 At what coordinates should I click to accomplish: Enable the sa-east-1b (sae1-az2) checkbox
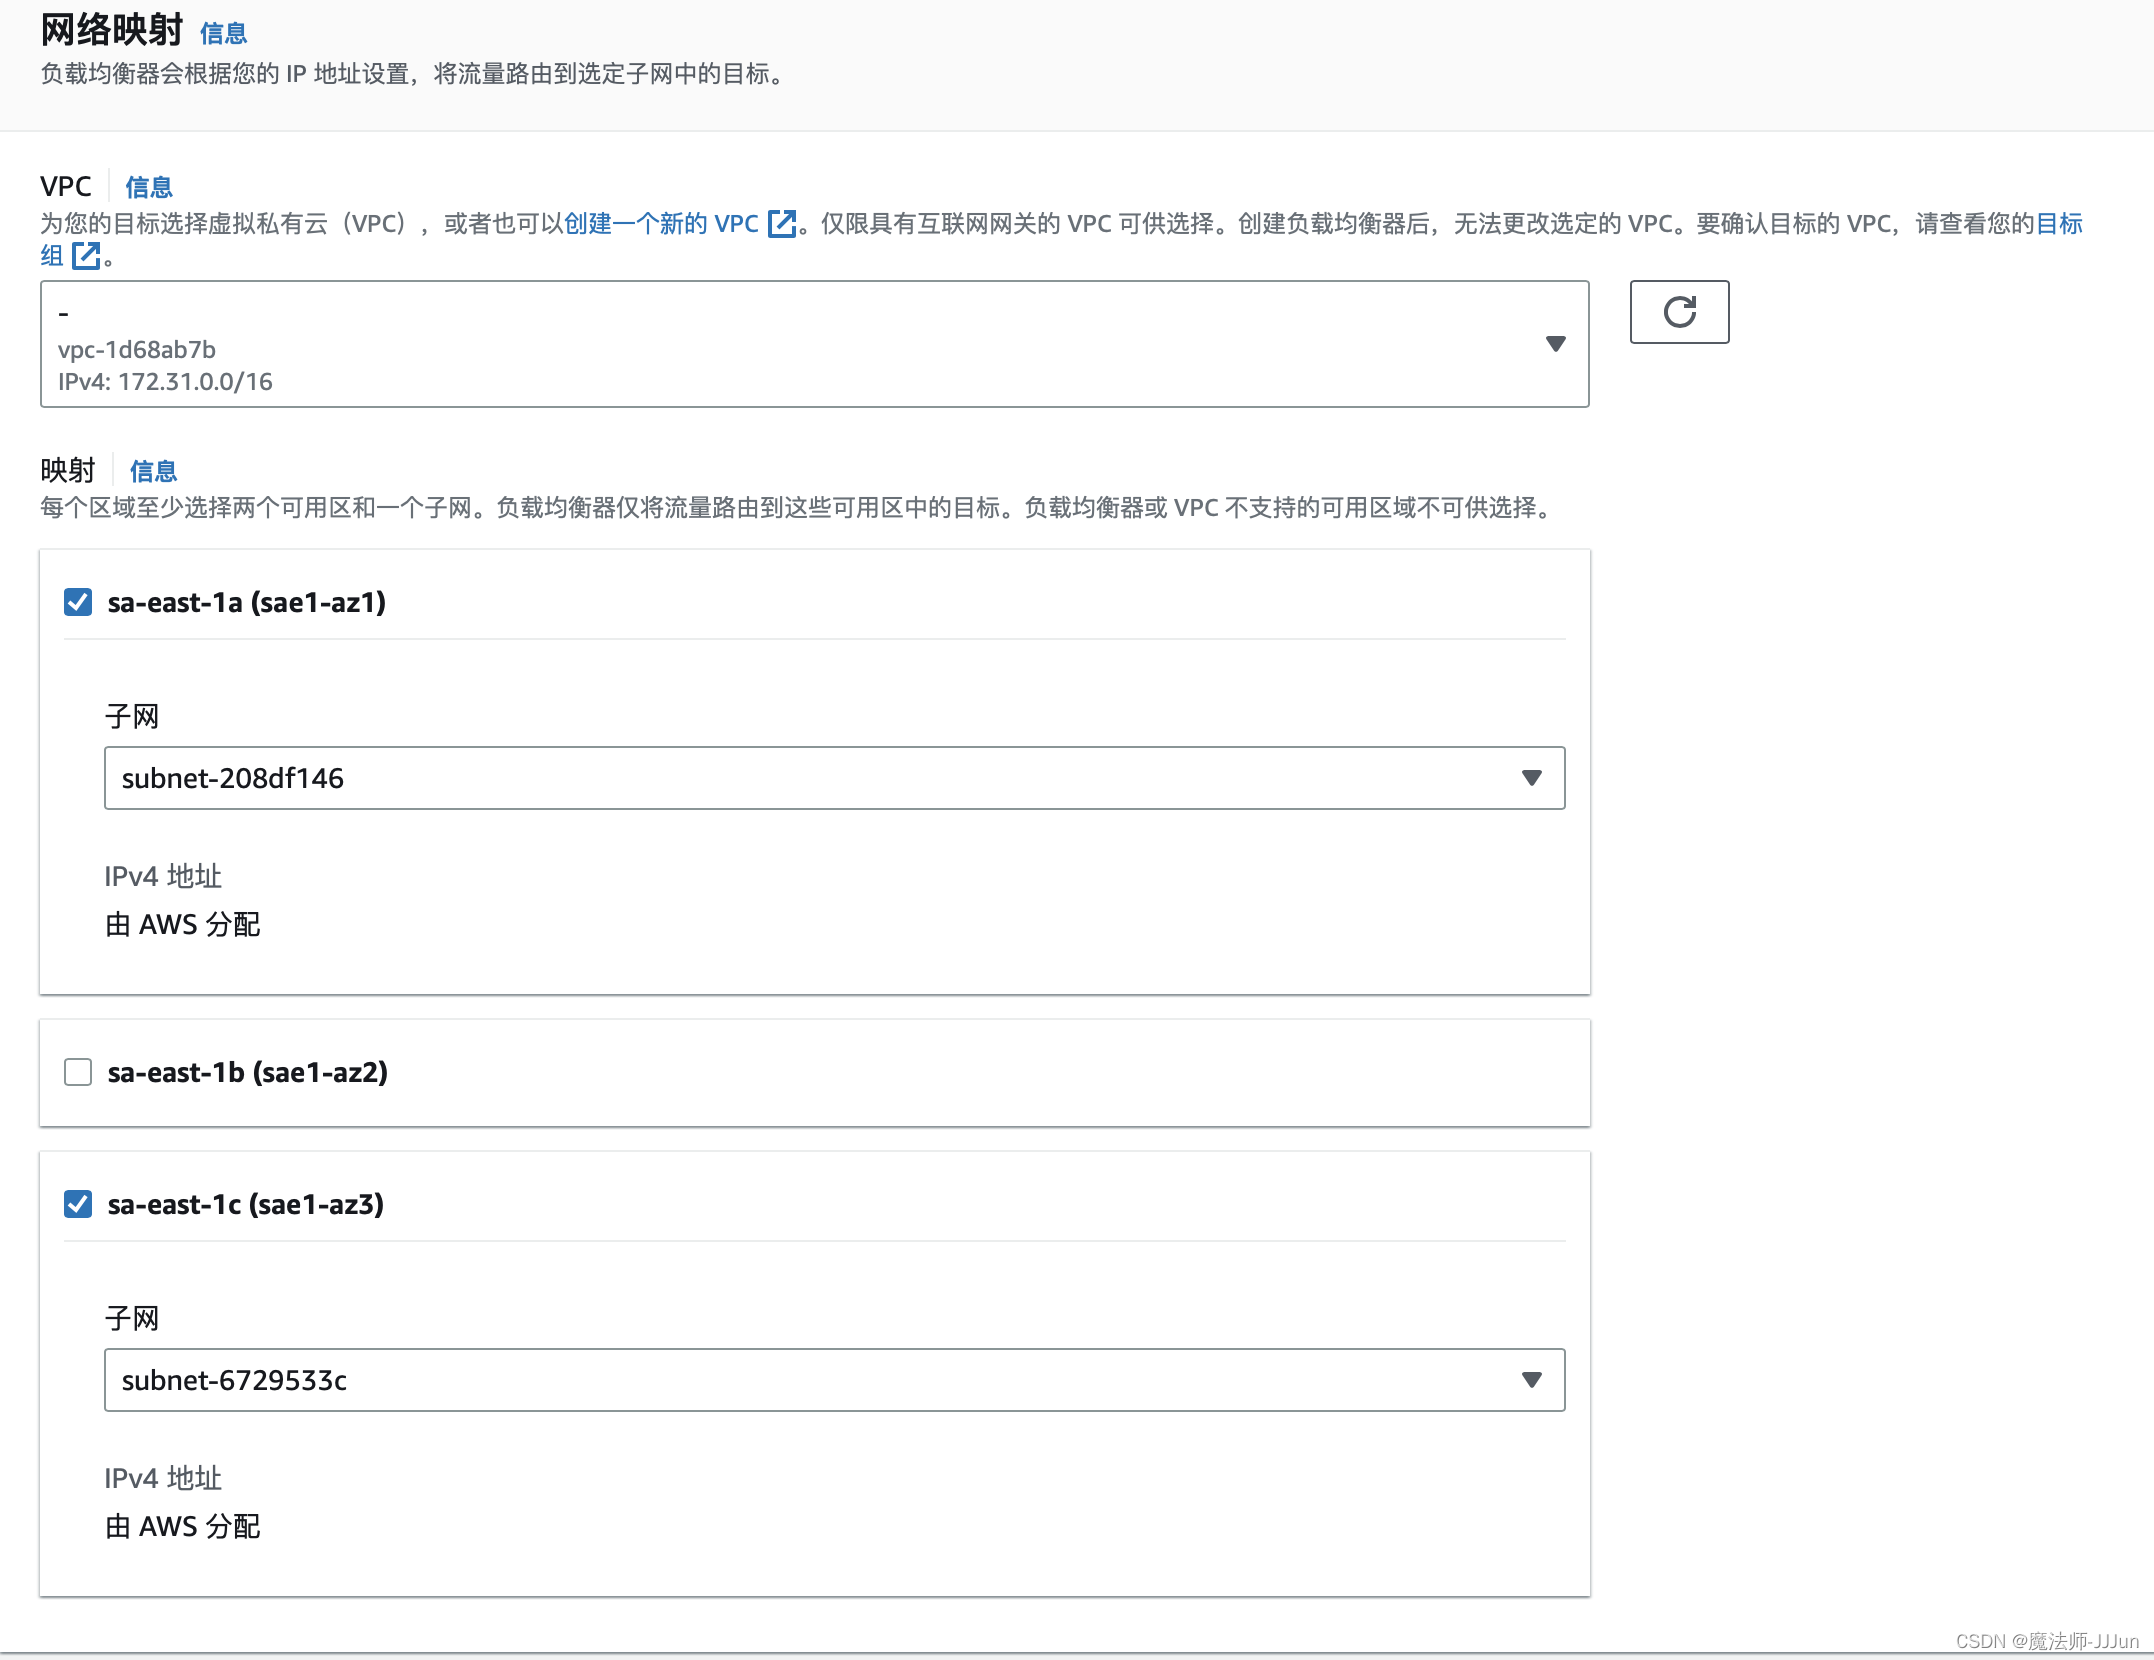(78, 1072)
